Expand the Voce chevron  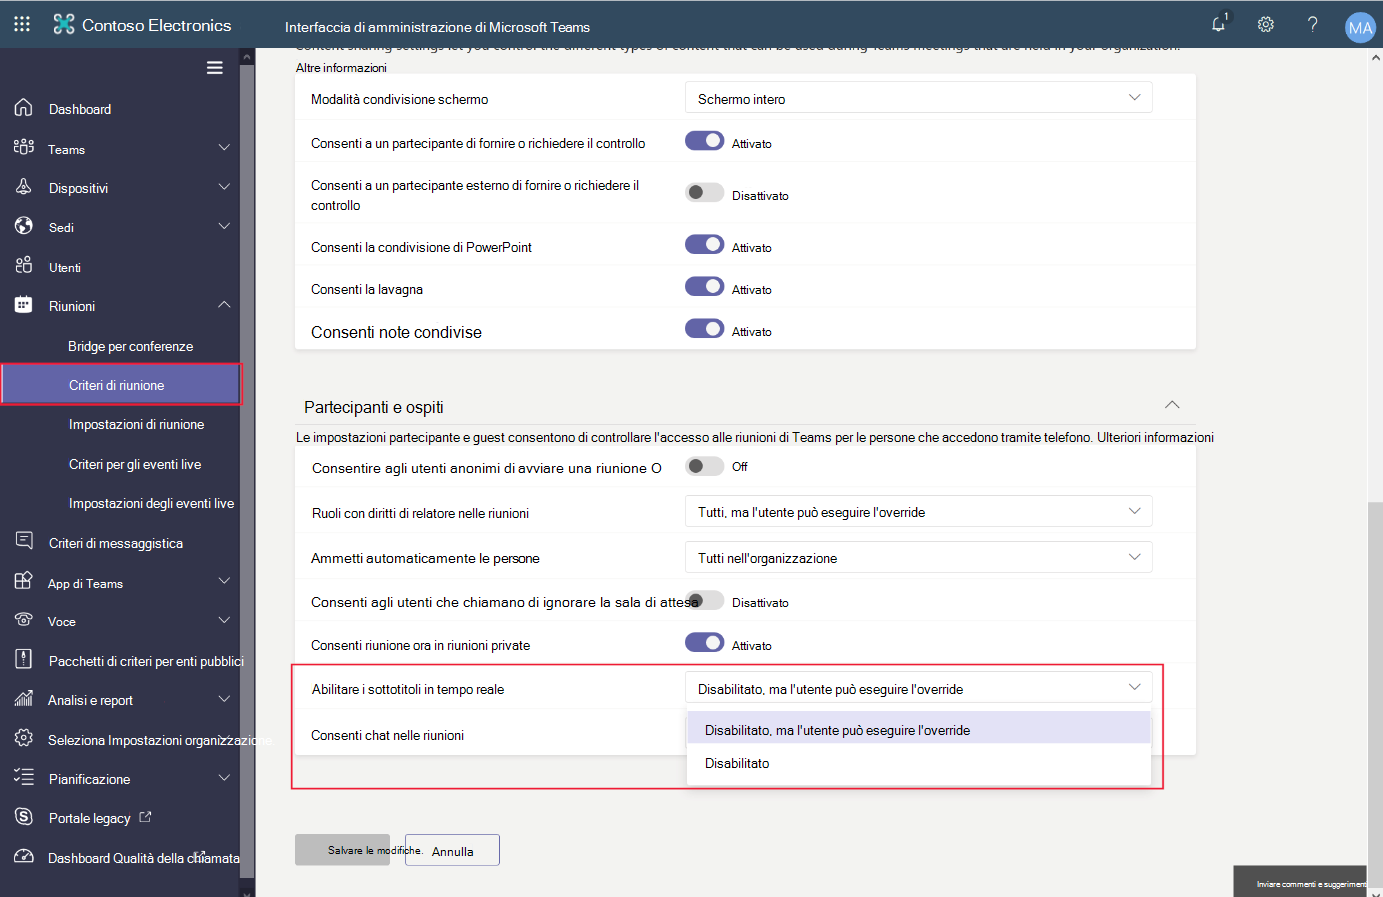point(224,620)
